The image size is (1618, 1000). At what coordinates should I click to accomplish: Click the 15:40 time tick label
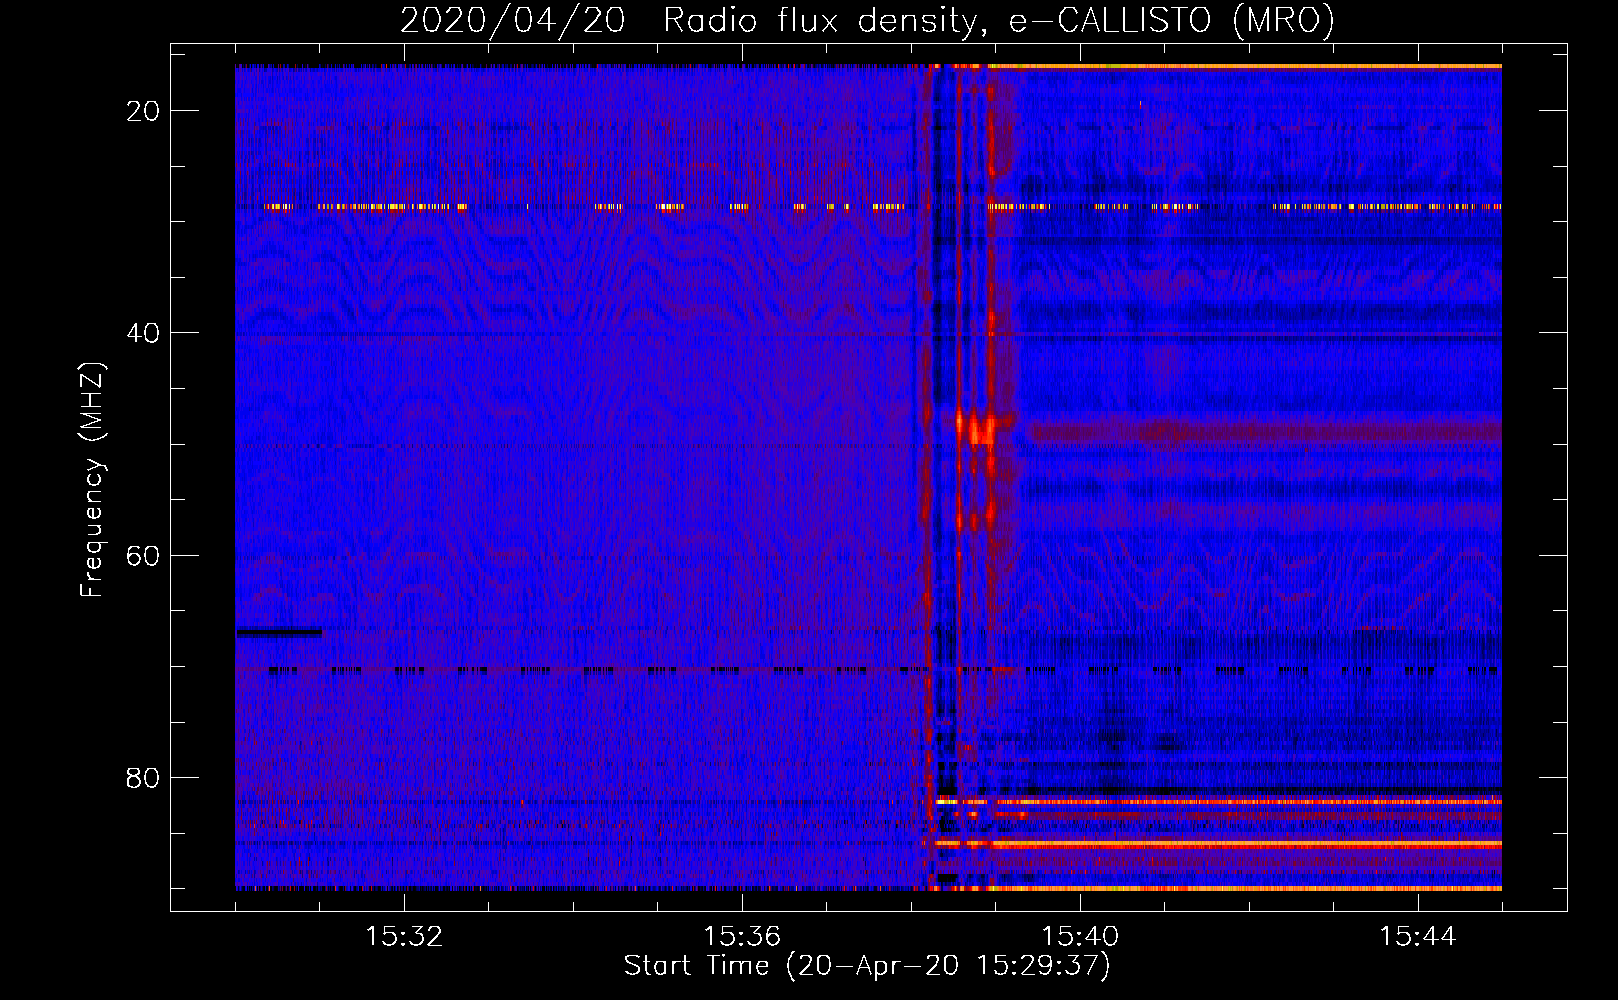(x=1080, y=937)
